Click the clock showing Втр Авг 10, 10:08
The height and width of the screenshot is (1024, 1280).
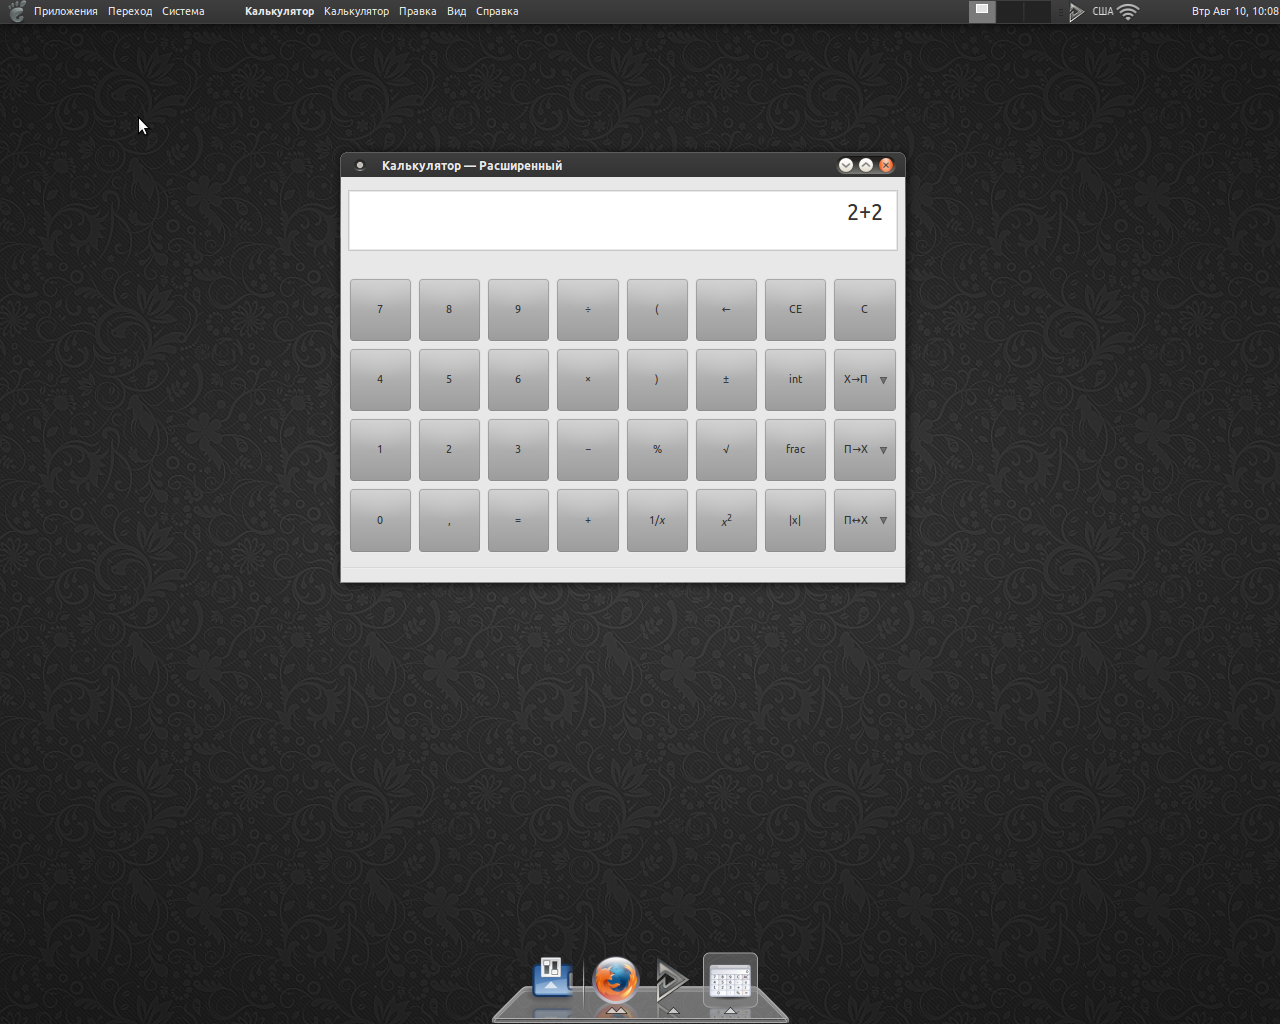[x=1235, y=12]
